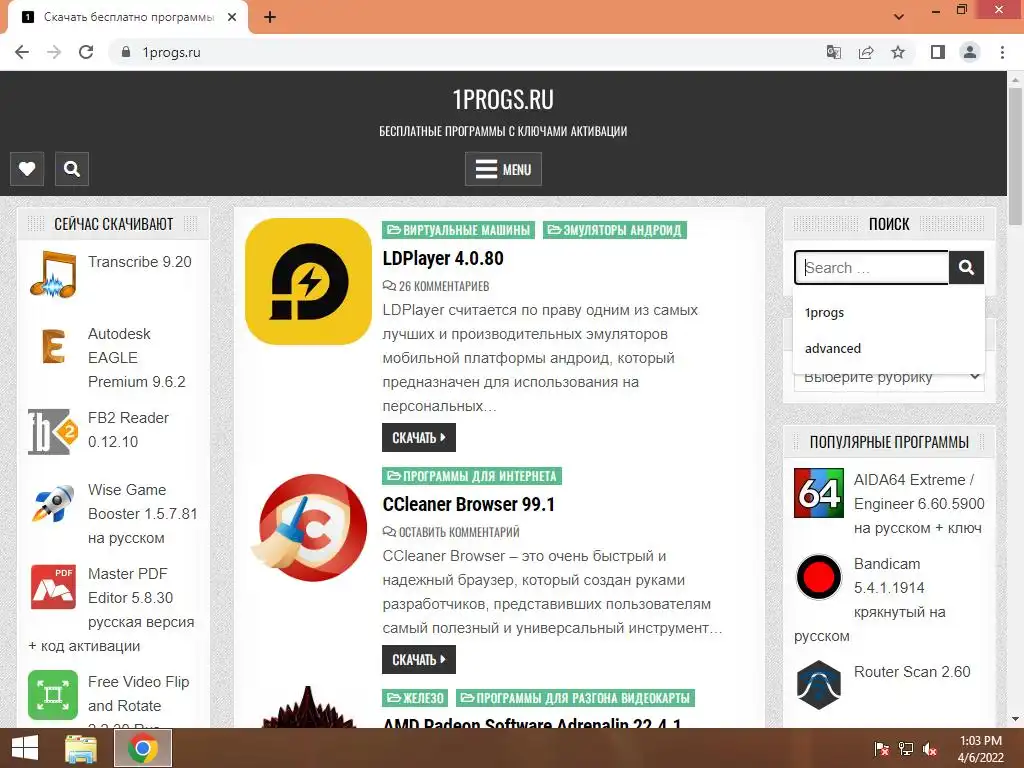
Task: Click the muted volume tray icon
Action: [930, 749]
